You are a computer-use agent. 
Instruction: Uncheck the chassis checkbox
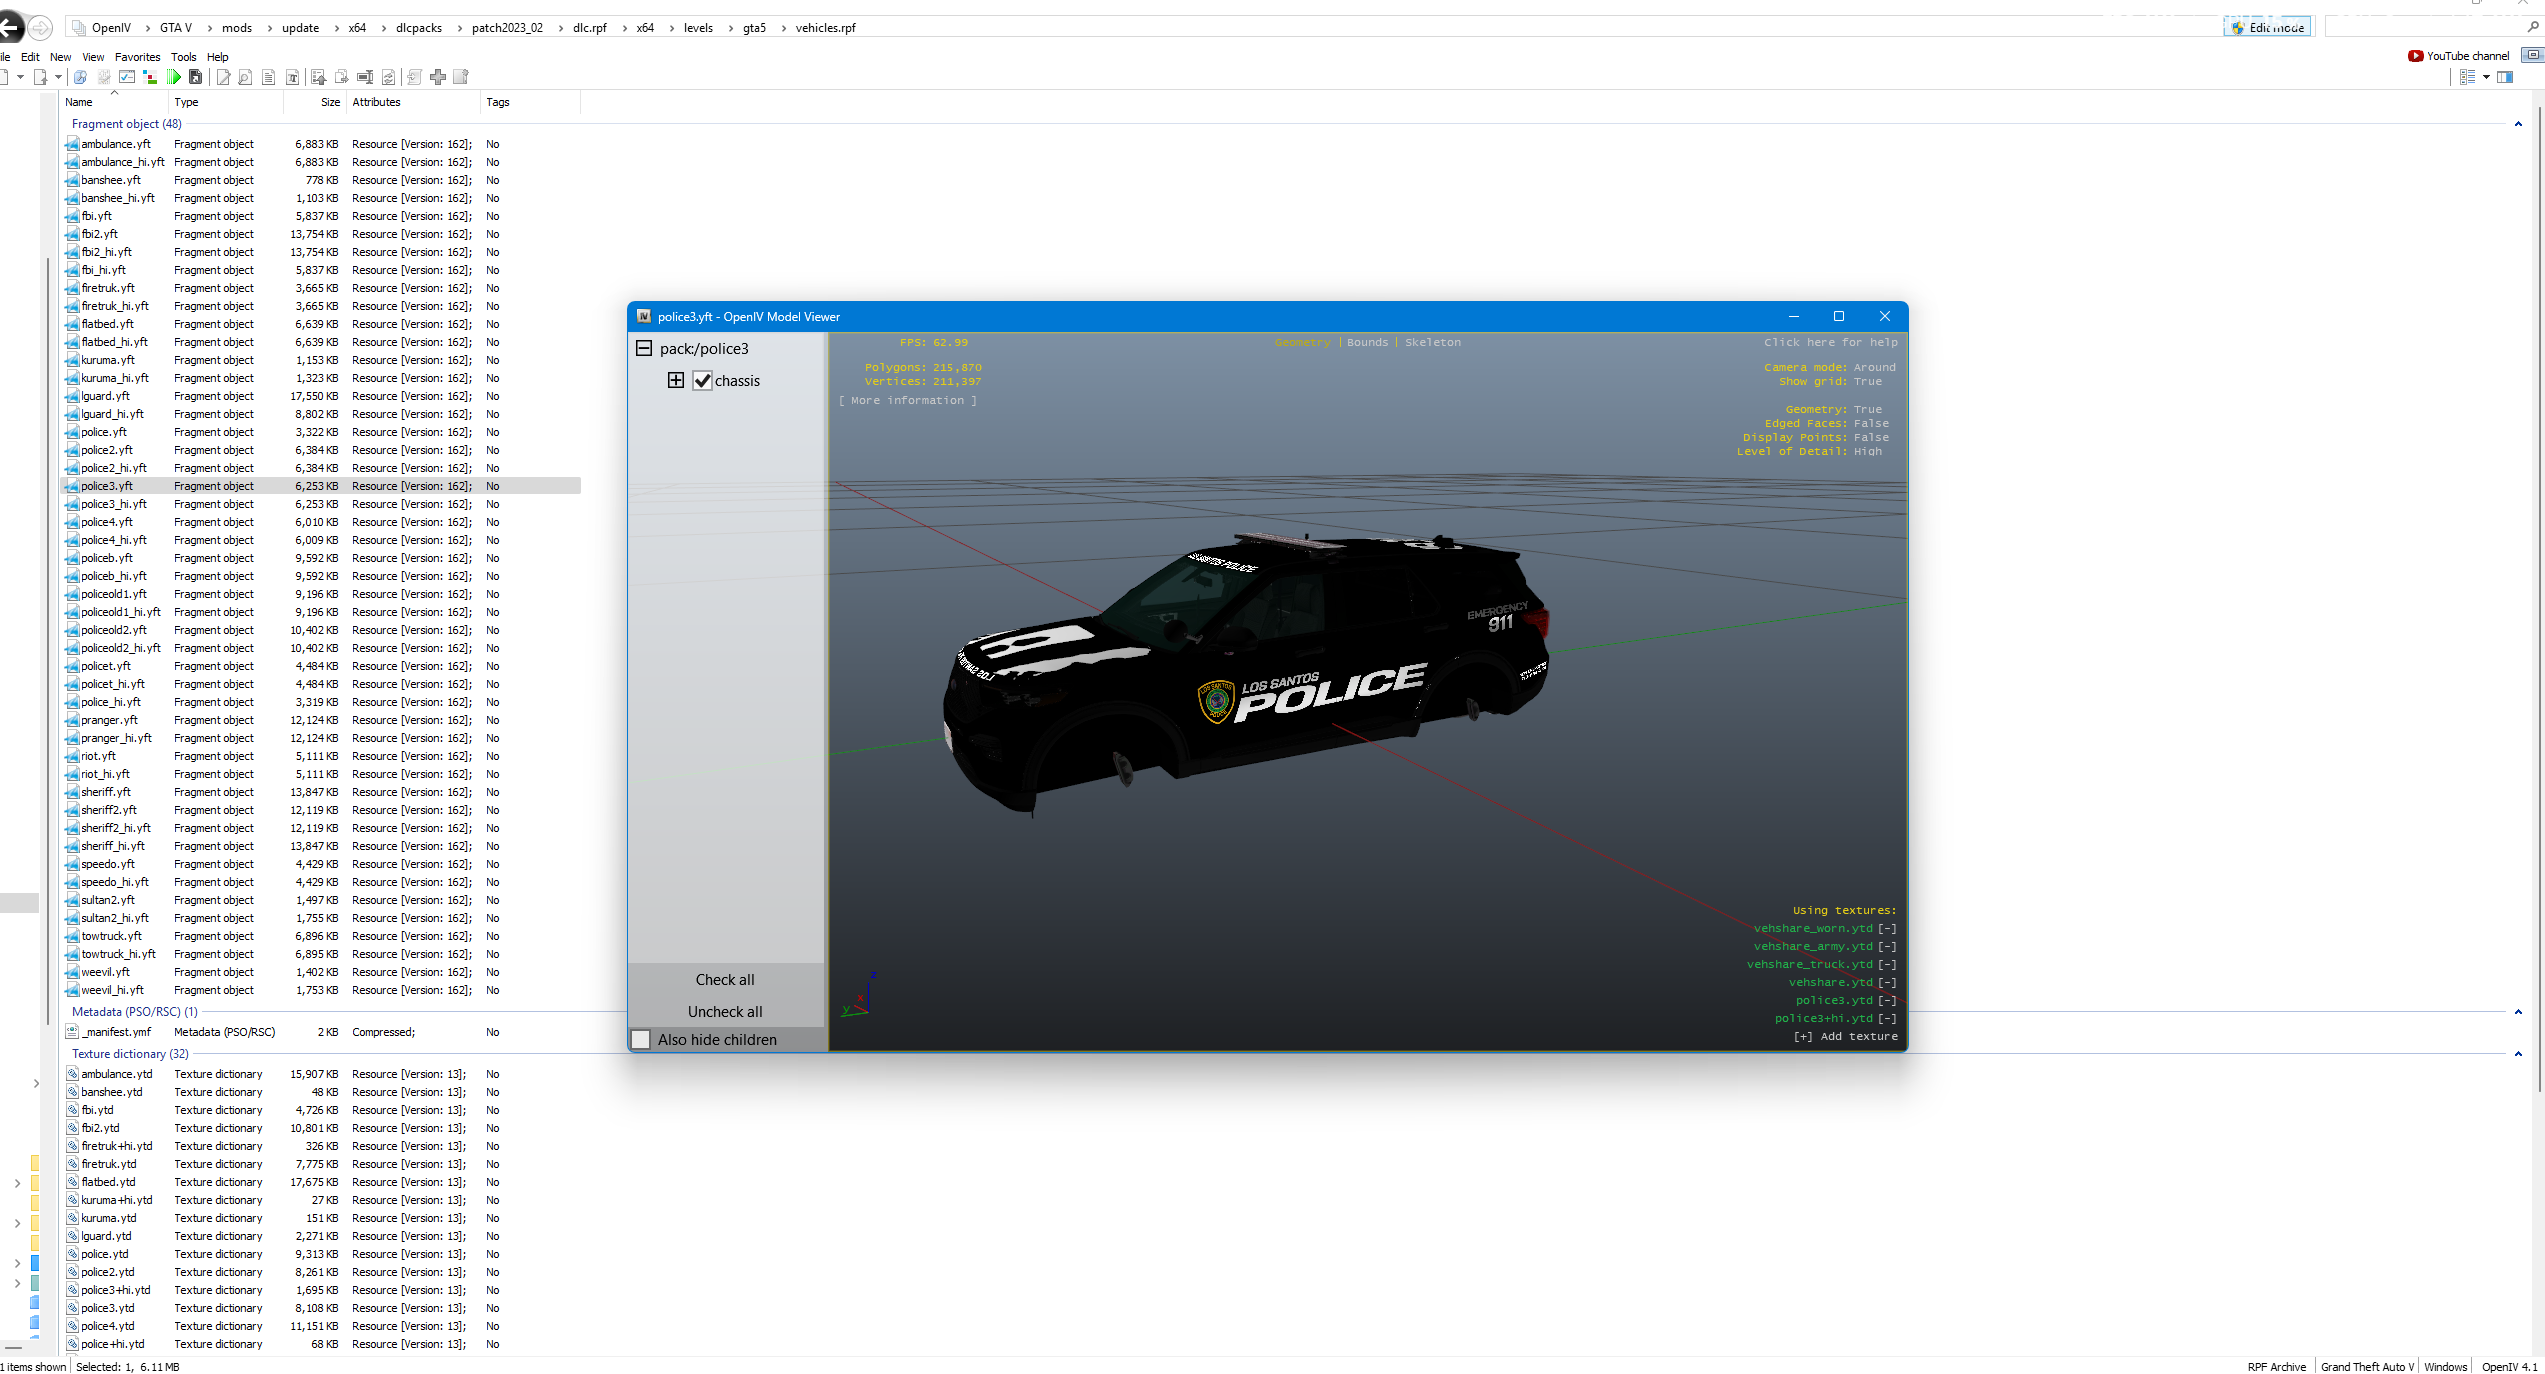coord(703,381)
